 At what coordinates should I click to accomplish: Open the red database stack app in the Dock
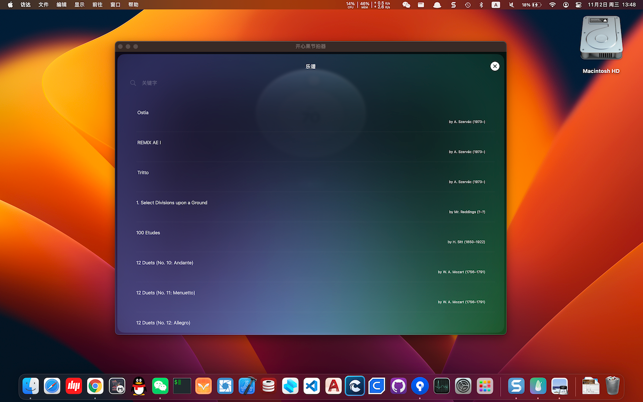point(268,386)
